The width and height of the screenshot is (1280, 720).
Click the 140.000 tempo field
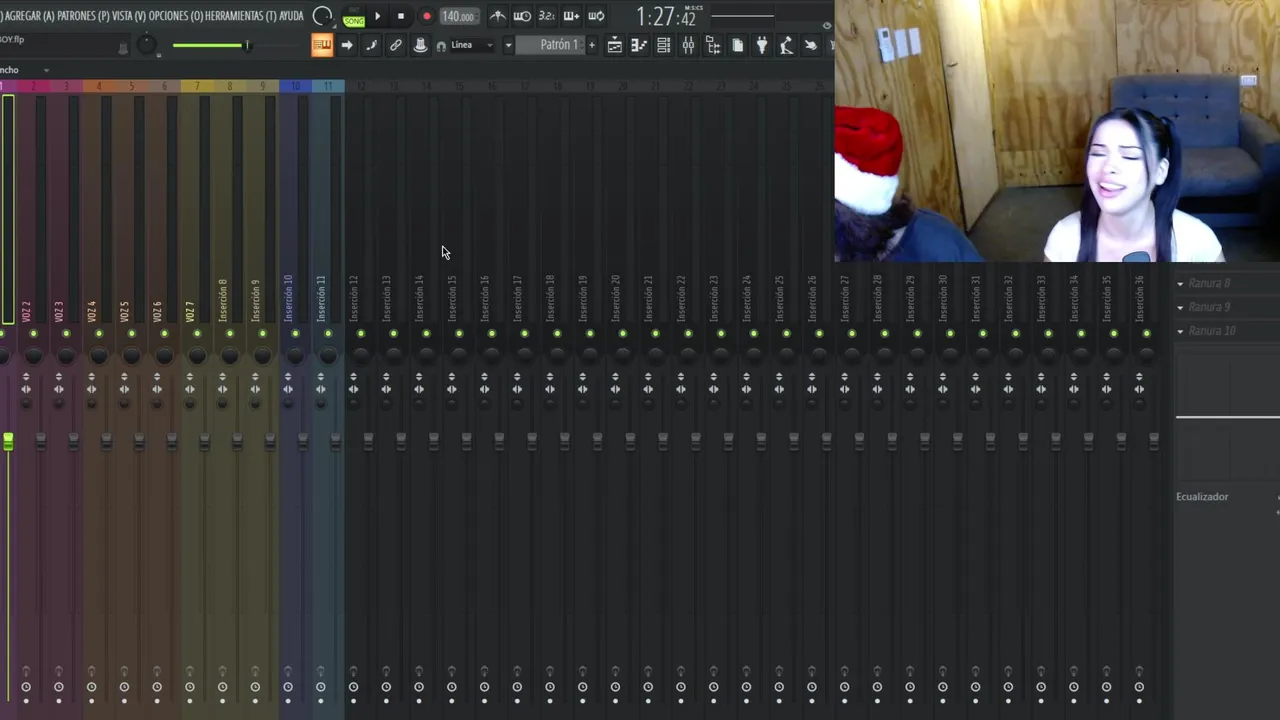click(458, 16)
